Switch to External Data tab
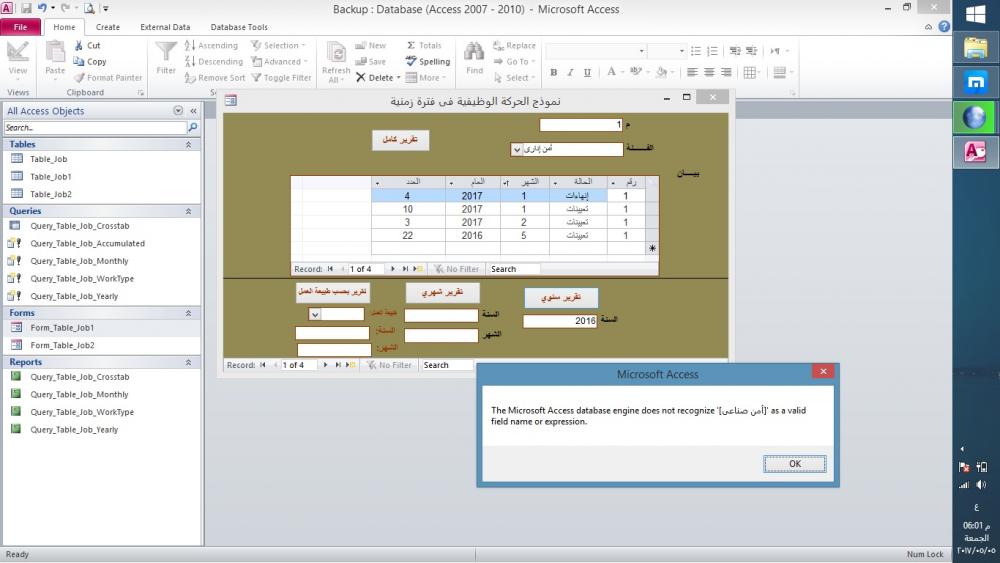Image resolution: width=1000 pixels, height=563 pixels. [165, 27]
